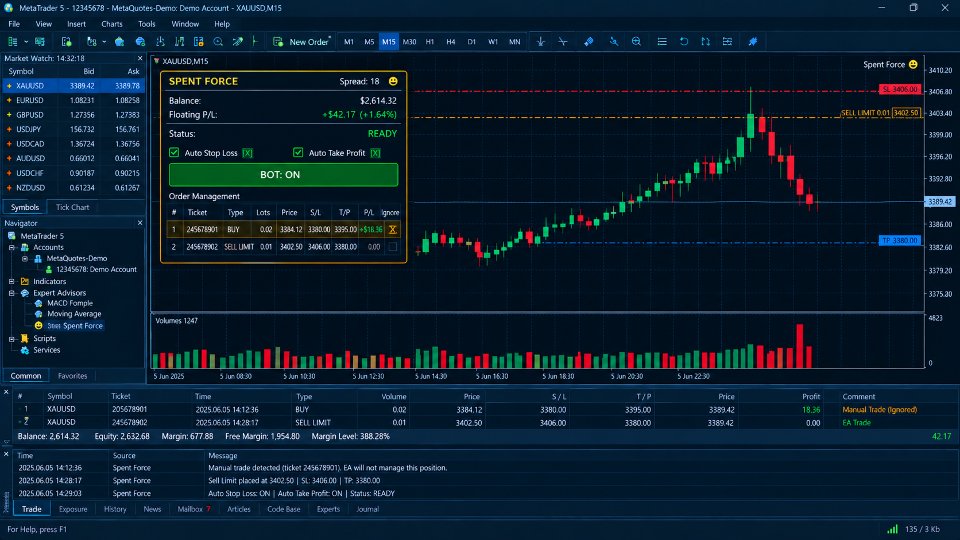Image resolution: width=960 pixels, height=540 pixels.
Task: Expand the Indicators tree node
Action: tap(12, 282)
